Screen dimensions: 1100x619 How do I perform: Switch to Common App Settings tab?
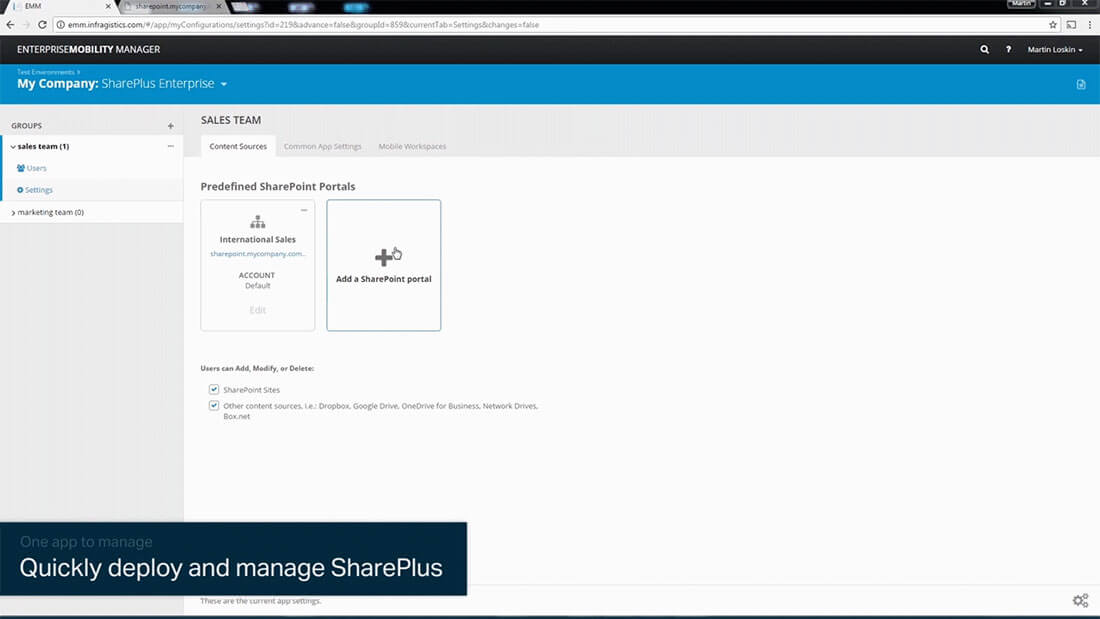point(322,147)
